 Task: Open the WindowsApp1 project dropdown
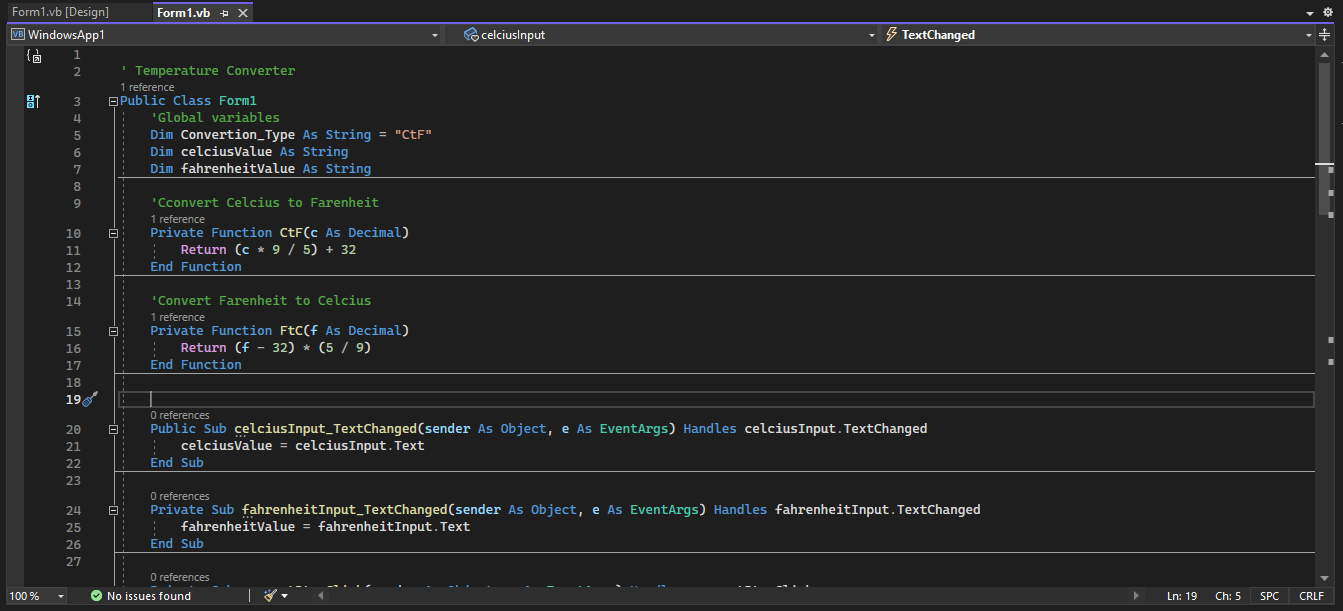coord(225,35)
